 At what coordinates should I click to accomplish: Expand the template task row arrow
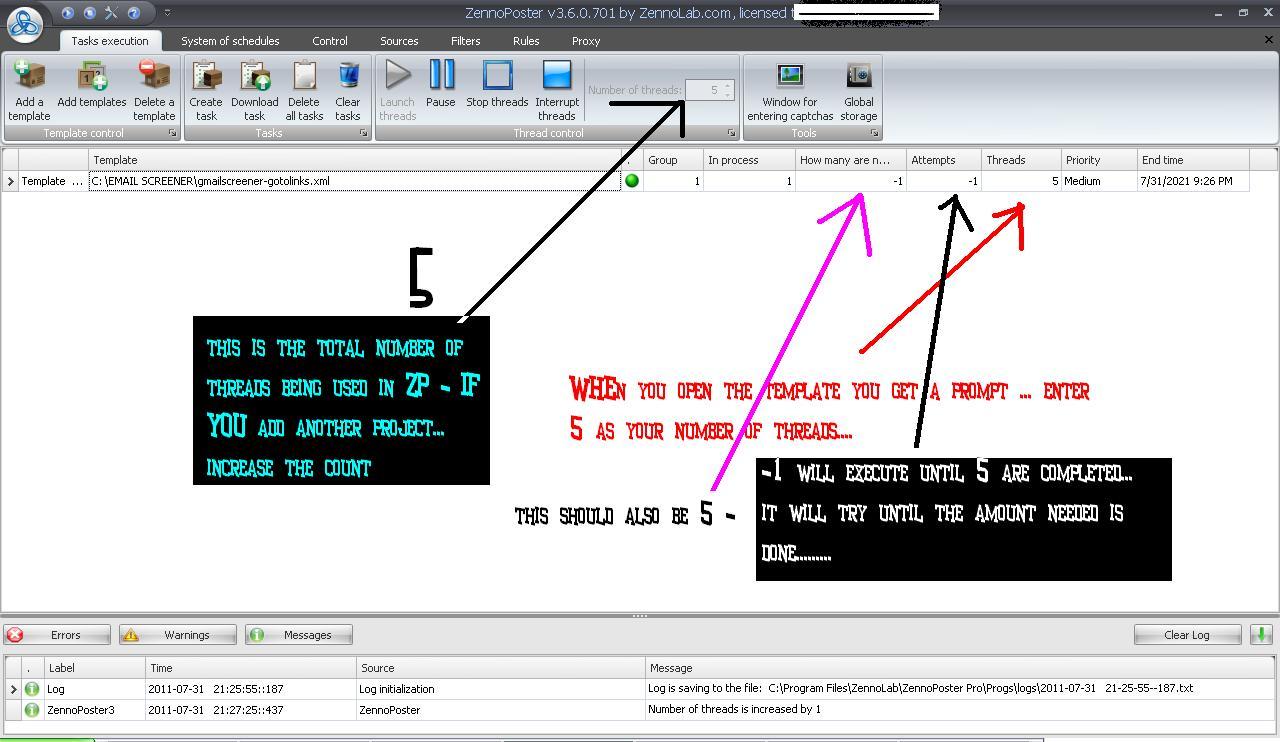click(x=11, y=181)
